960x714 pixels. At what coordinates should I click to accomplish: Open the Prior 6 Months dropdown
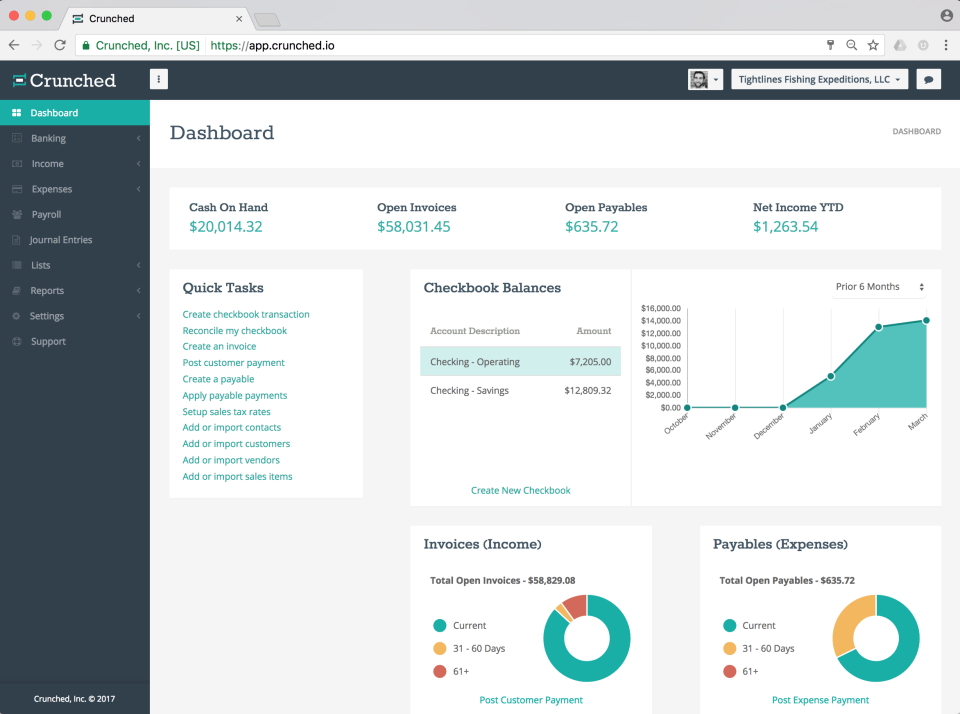tap(878, 287)
